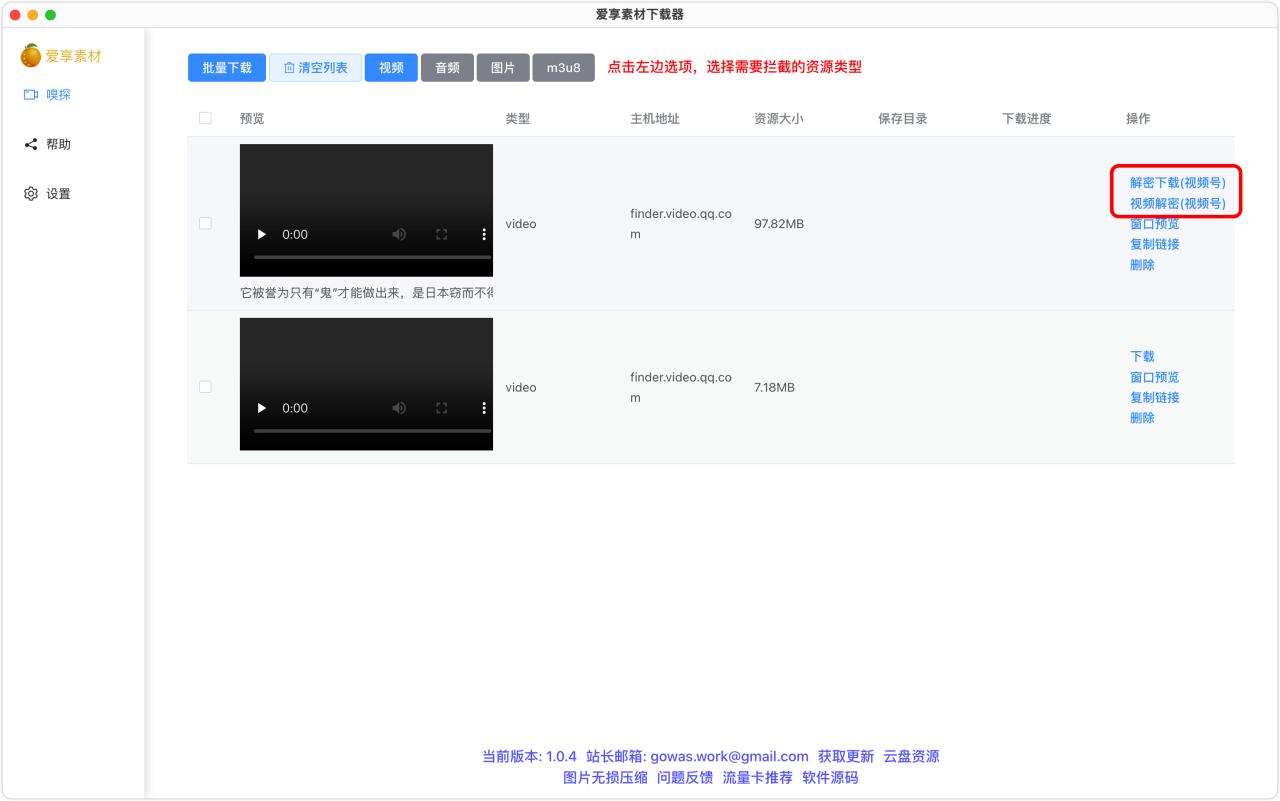Toggle the 视频 resource type filter
The image size is (1280, 801).
391,68
